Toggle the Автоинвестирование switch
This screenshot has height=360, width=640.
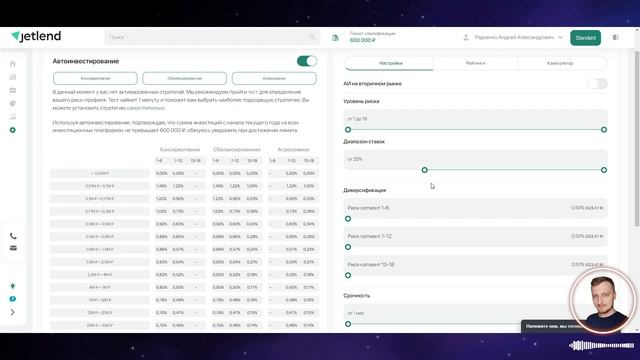point(307,61)
